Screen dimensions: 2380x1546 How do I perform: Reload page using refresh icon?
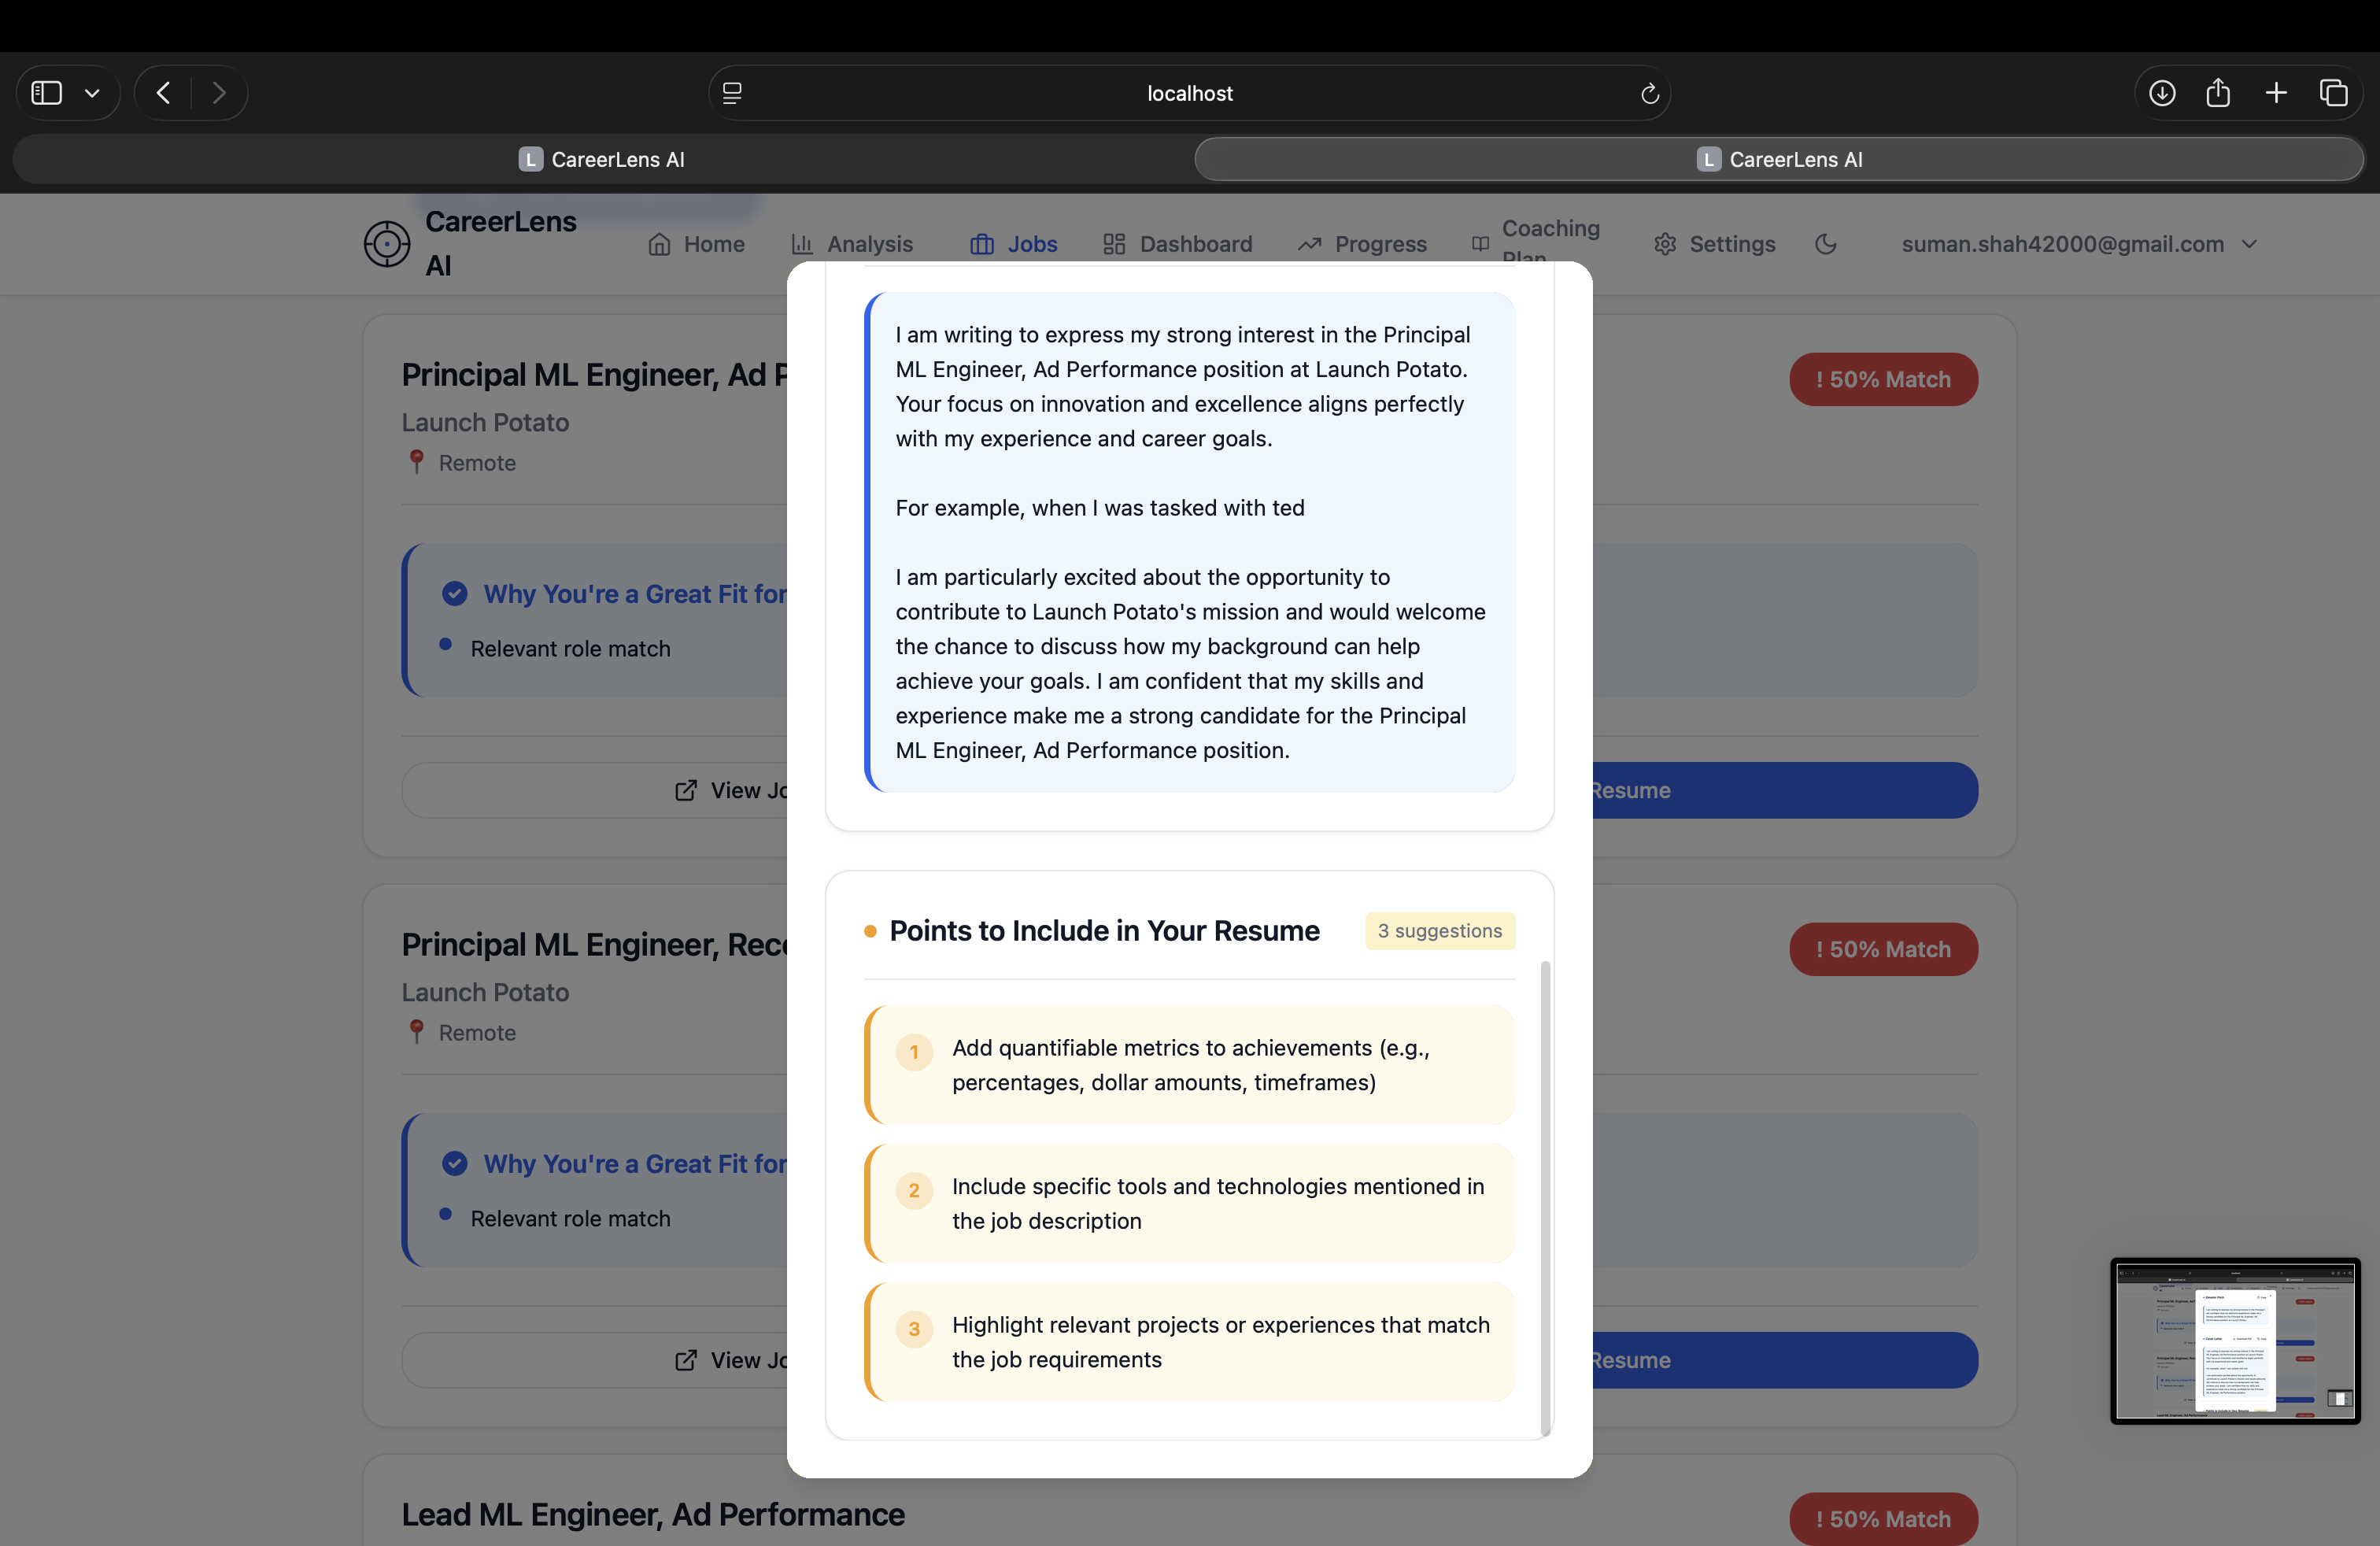[x=1649, y=93]
